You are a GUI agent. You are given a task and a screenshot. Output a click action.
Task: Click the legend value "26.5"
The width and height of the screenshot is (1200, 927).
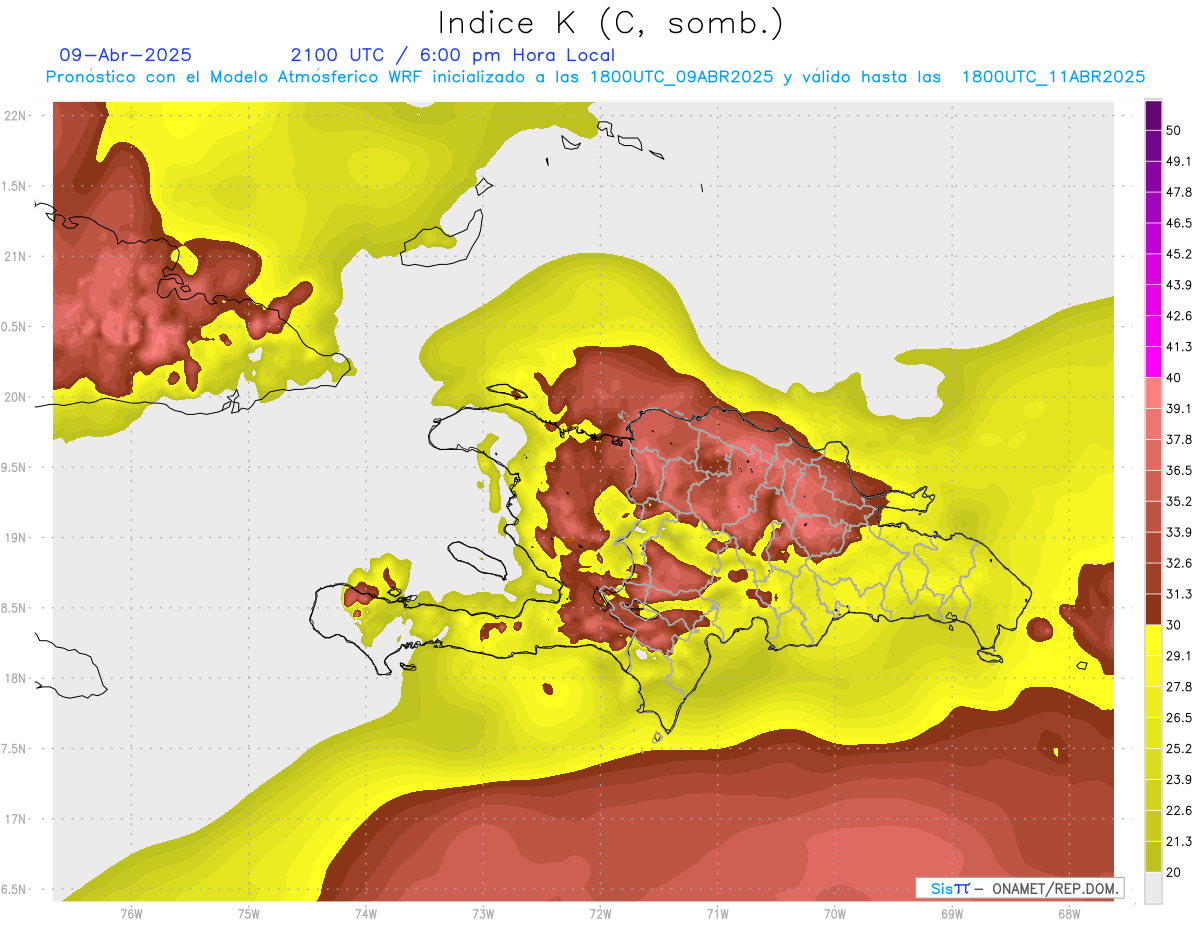pyautogui.click(x=1179, y=718)
